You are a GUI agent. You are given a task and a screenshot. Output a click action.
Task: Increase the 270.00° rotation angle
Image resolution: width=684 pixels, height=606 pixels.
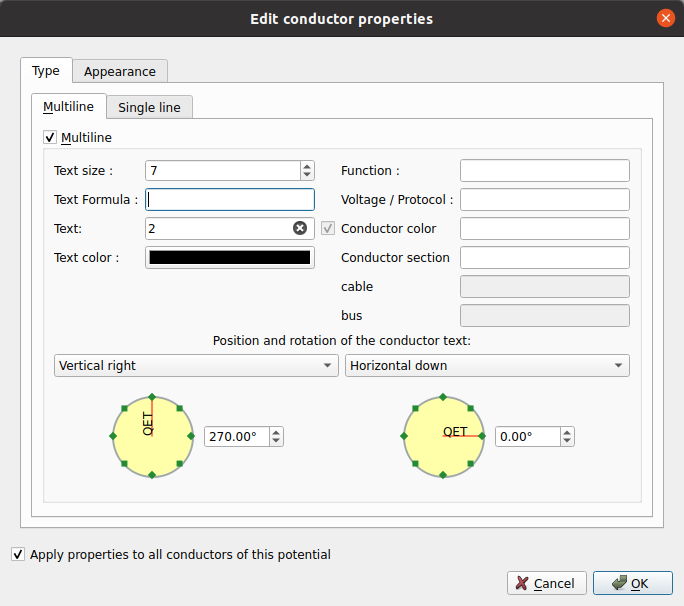click(x=276, y=432)
